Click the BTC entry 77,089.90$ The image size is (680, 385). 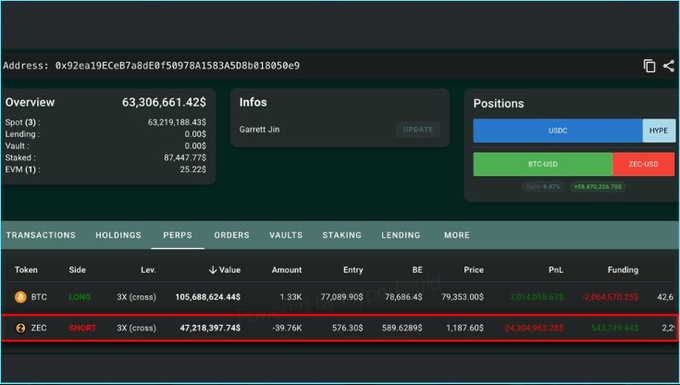click(342, 297)
